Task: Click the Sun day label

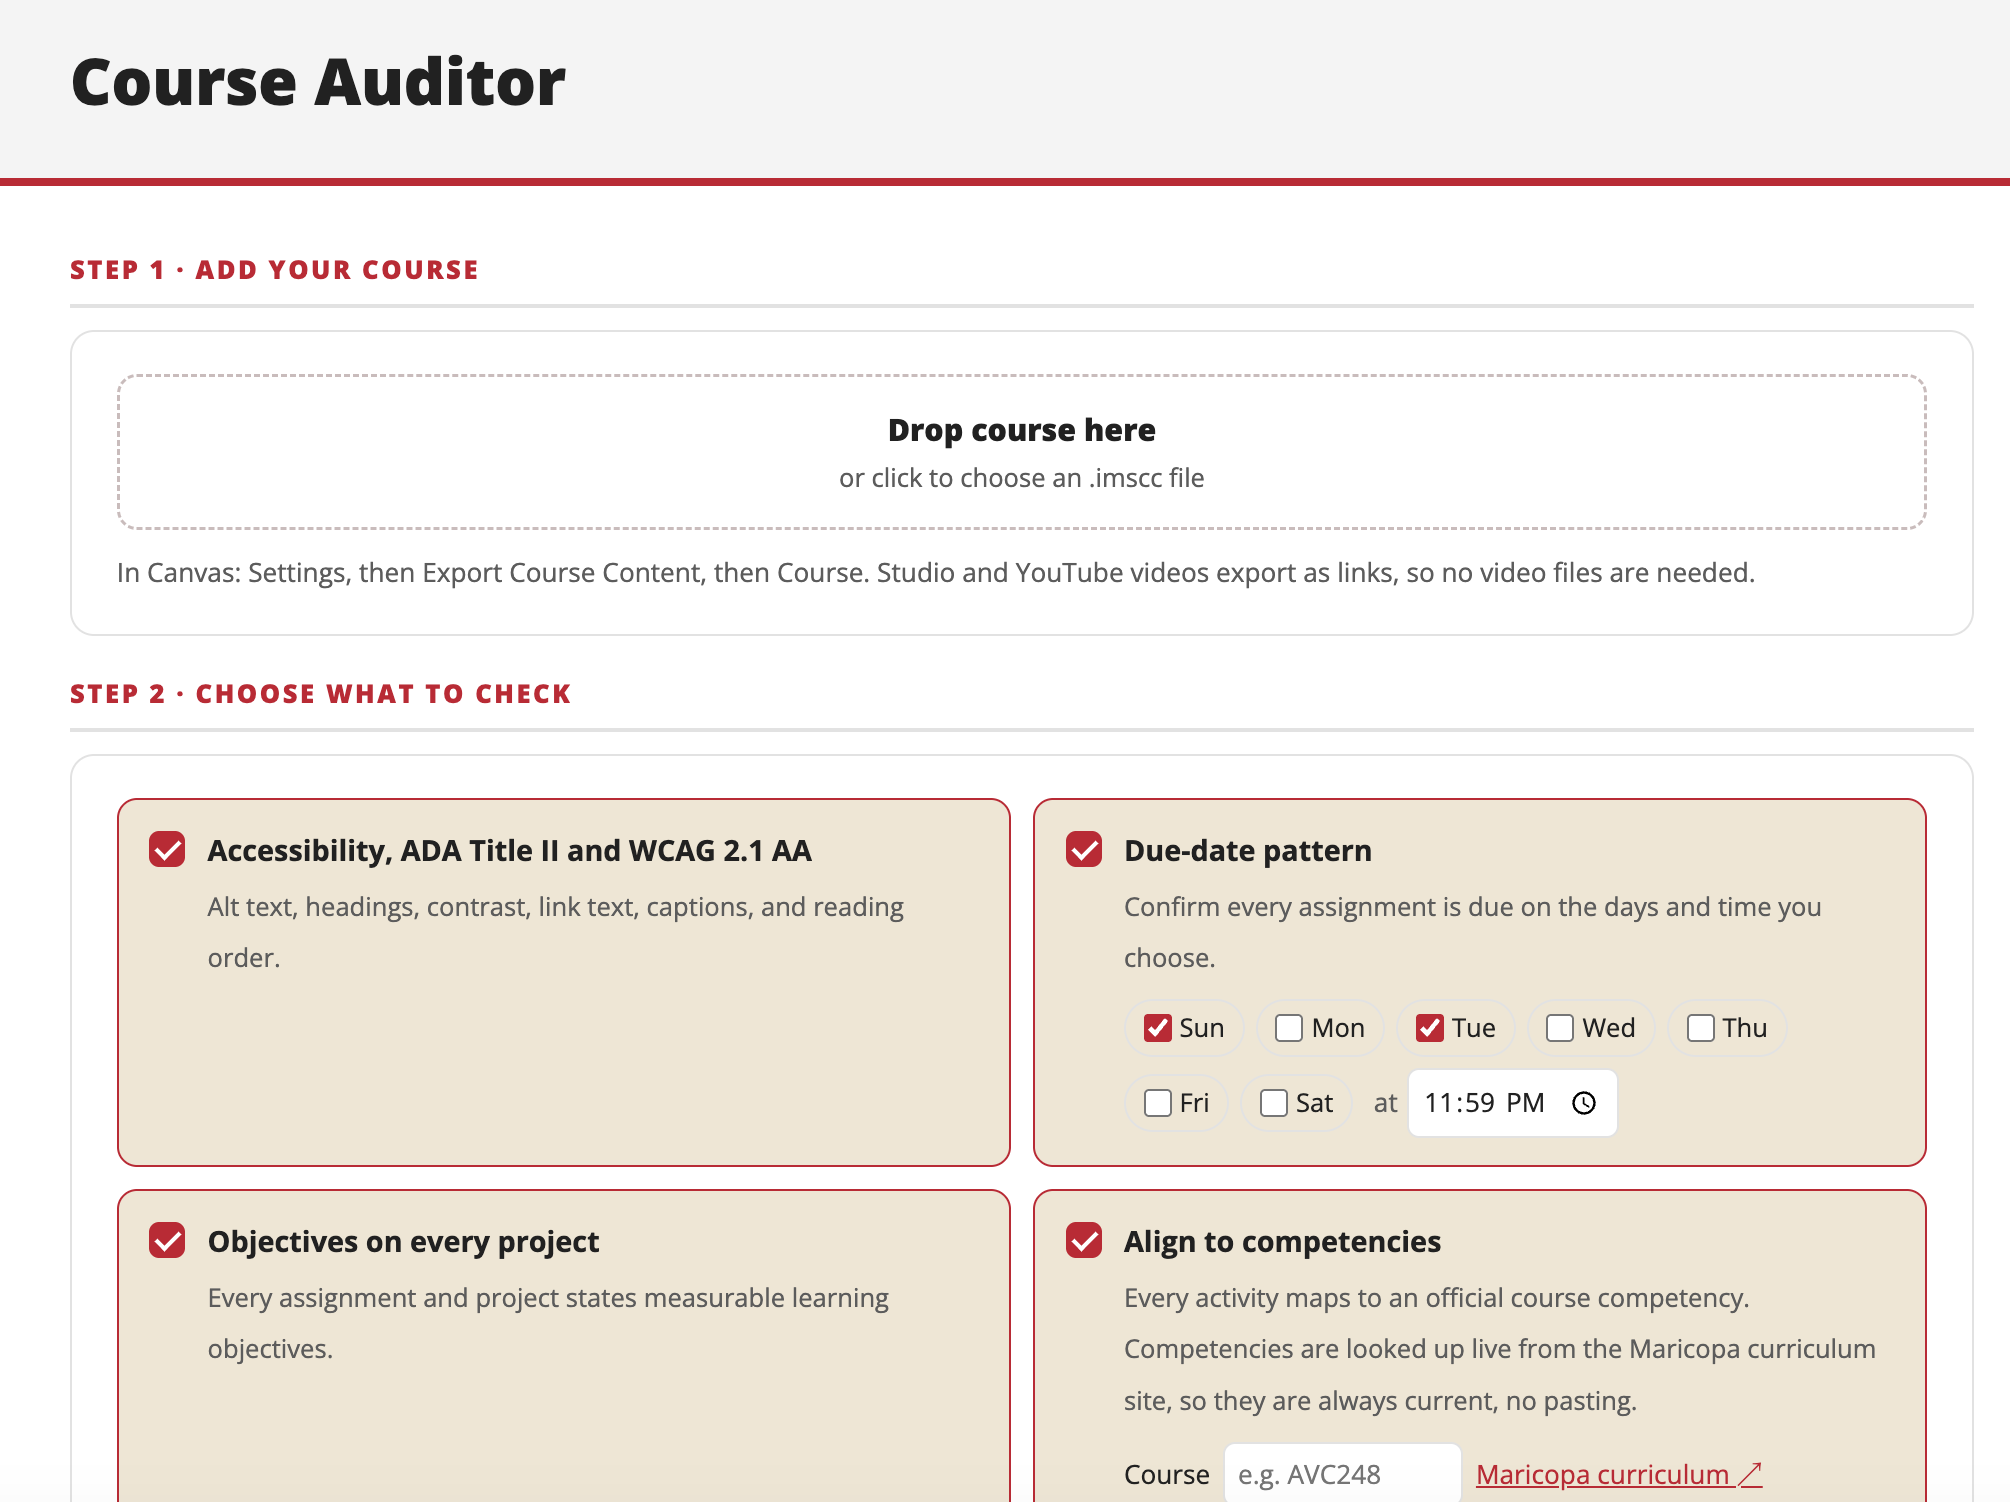Action: [1202, 1028]
